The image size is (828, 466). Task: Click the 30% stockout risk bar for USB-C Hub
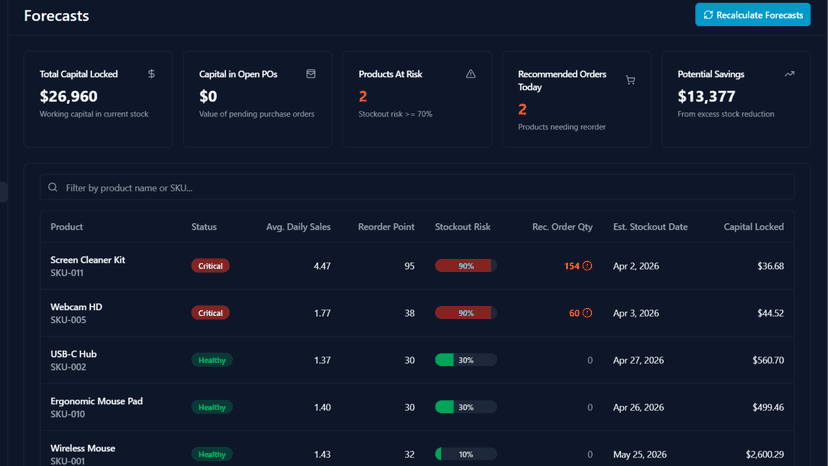click(466, 360)
